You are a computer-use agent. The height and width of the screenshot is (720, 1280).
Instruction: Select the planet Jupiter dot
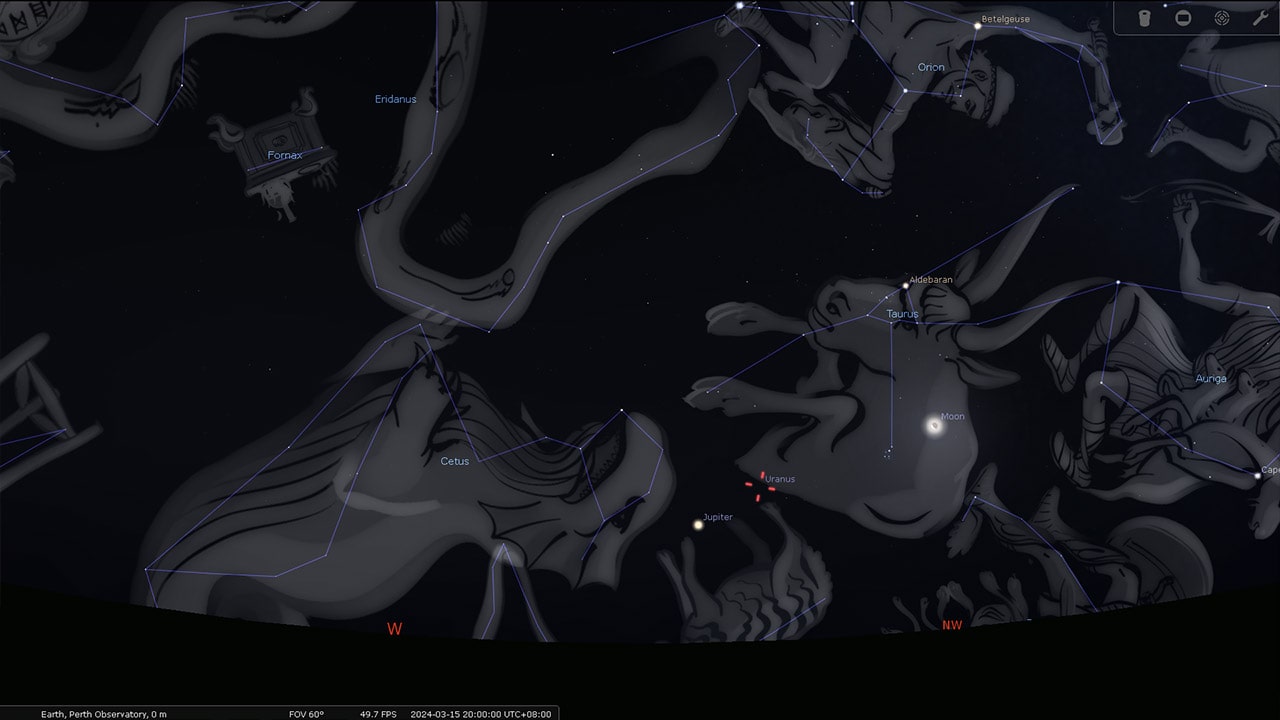point(698,524)
